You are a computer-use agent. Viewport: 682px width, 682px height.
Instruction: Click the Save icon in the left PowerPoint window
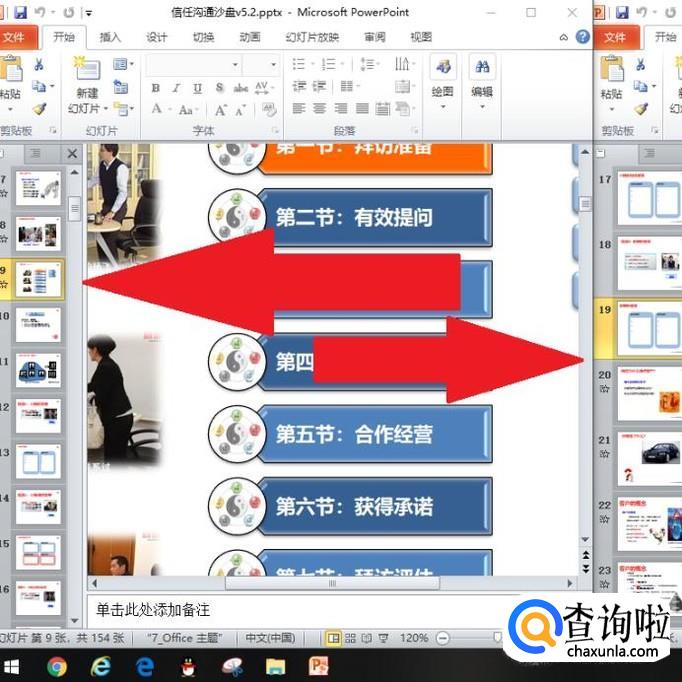tap(20, 13)
